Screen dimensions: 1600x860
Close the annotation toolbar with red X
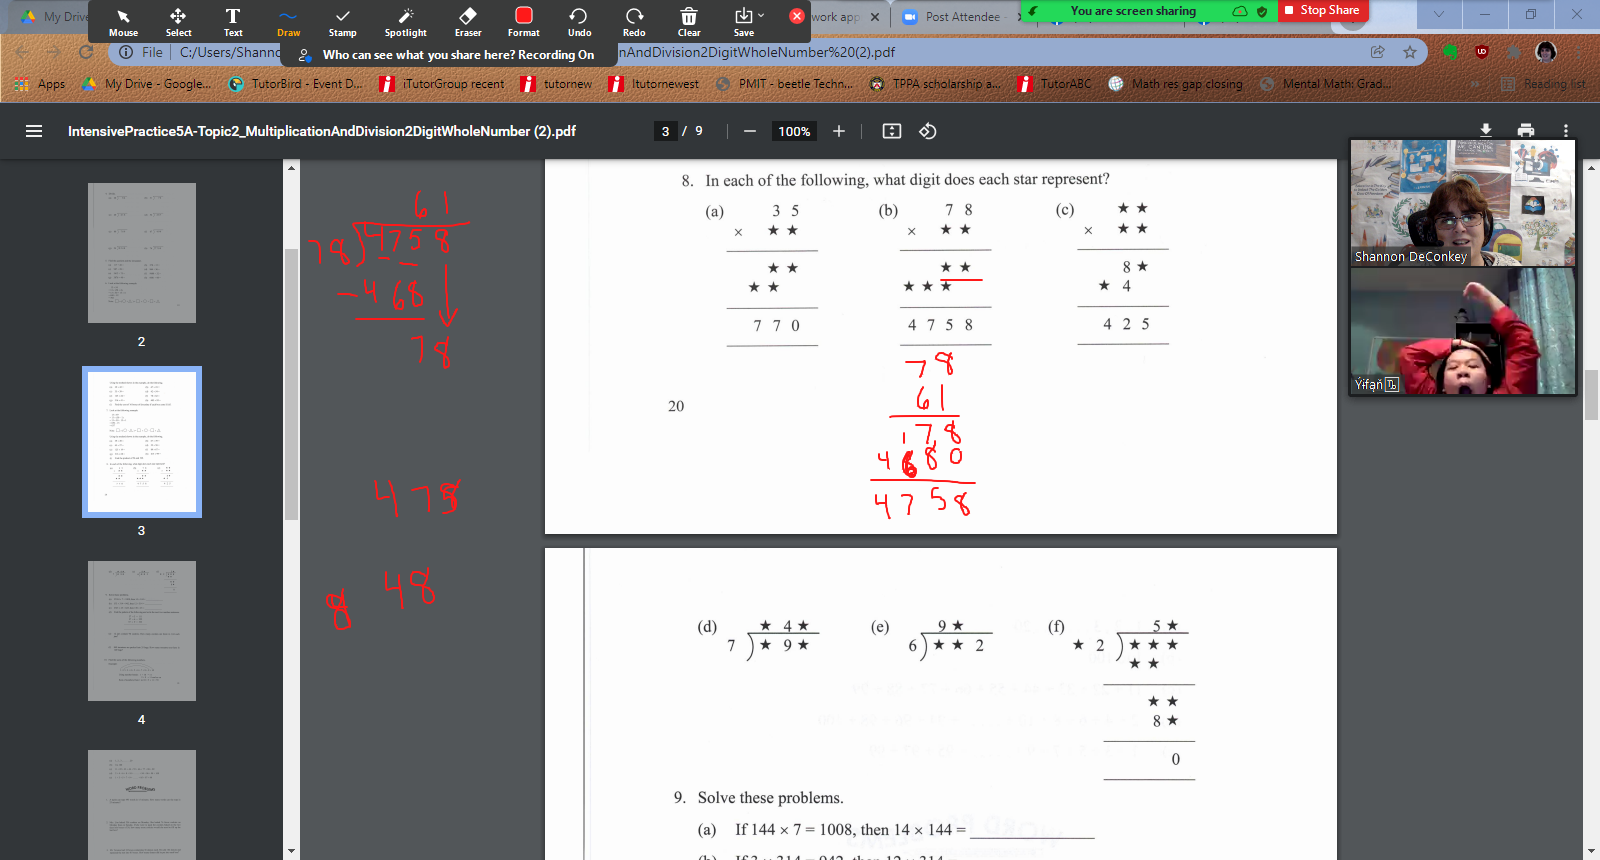tap(797, 16)
